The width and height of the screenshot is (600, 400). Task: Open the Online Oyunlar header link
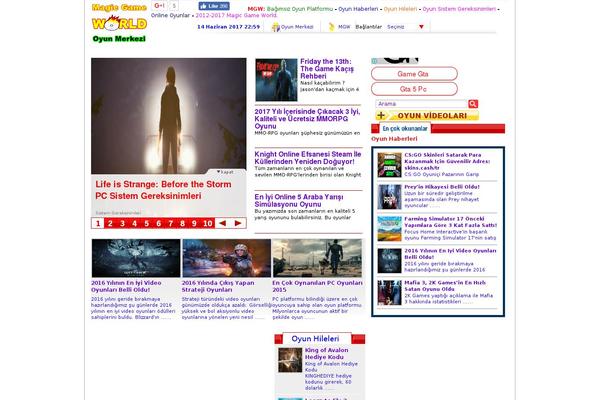coord(170,16)
